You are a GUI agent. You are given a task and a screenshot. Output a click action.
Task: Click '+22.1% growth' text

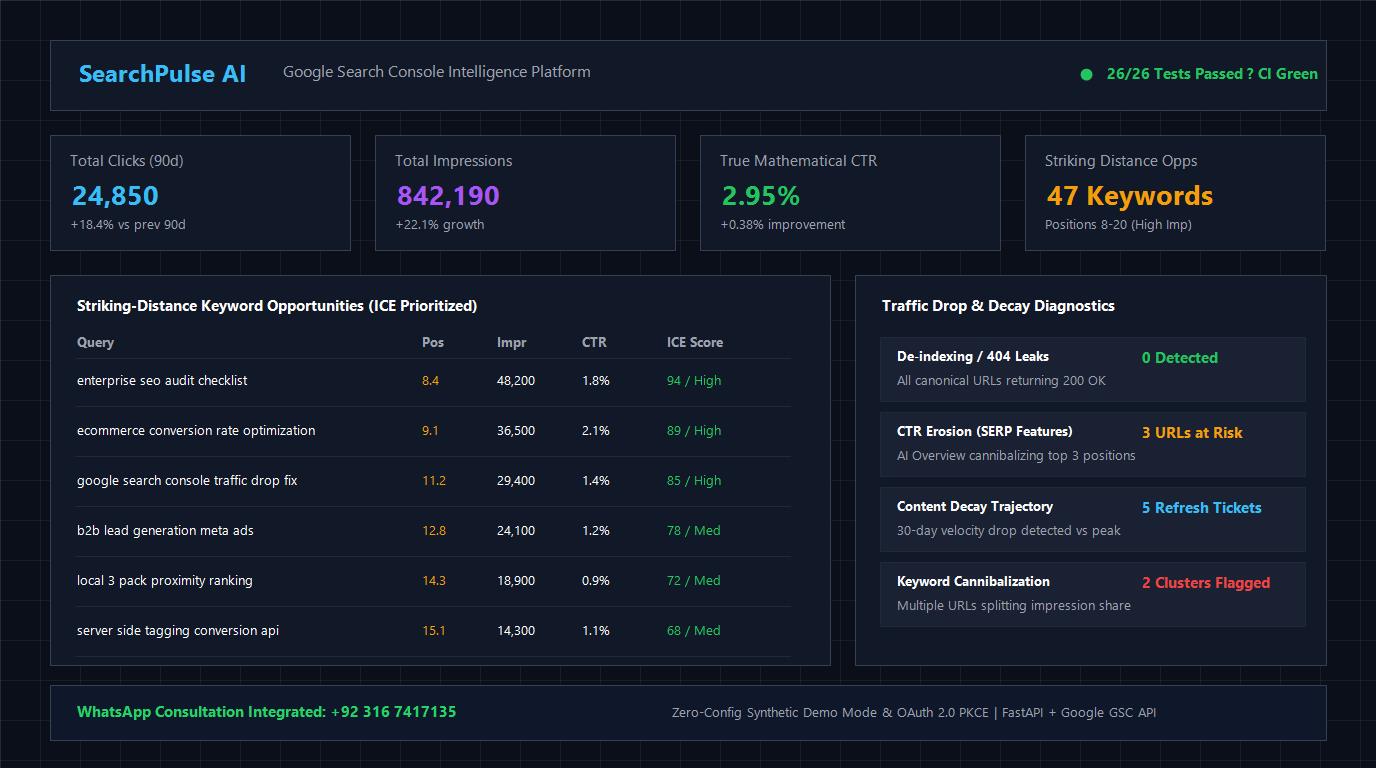click(x=440, y=225)
